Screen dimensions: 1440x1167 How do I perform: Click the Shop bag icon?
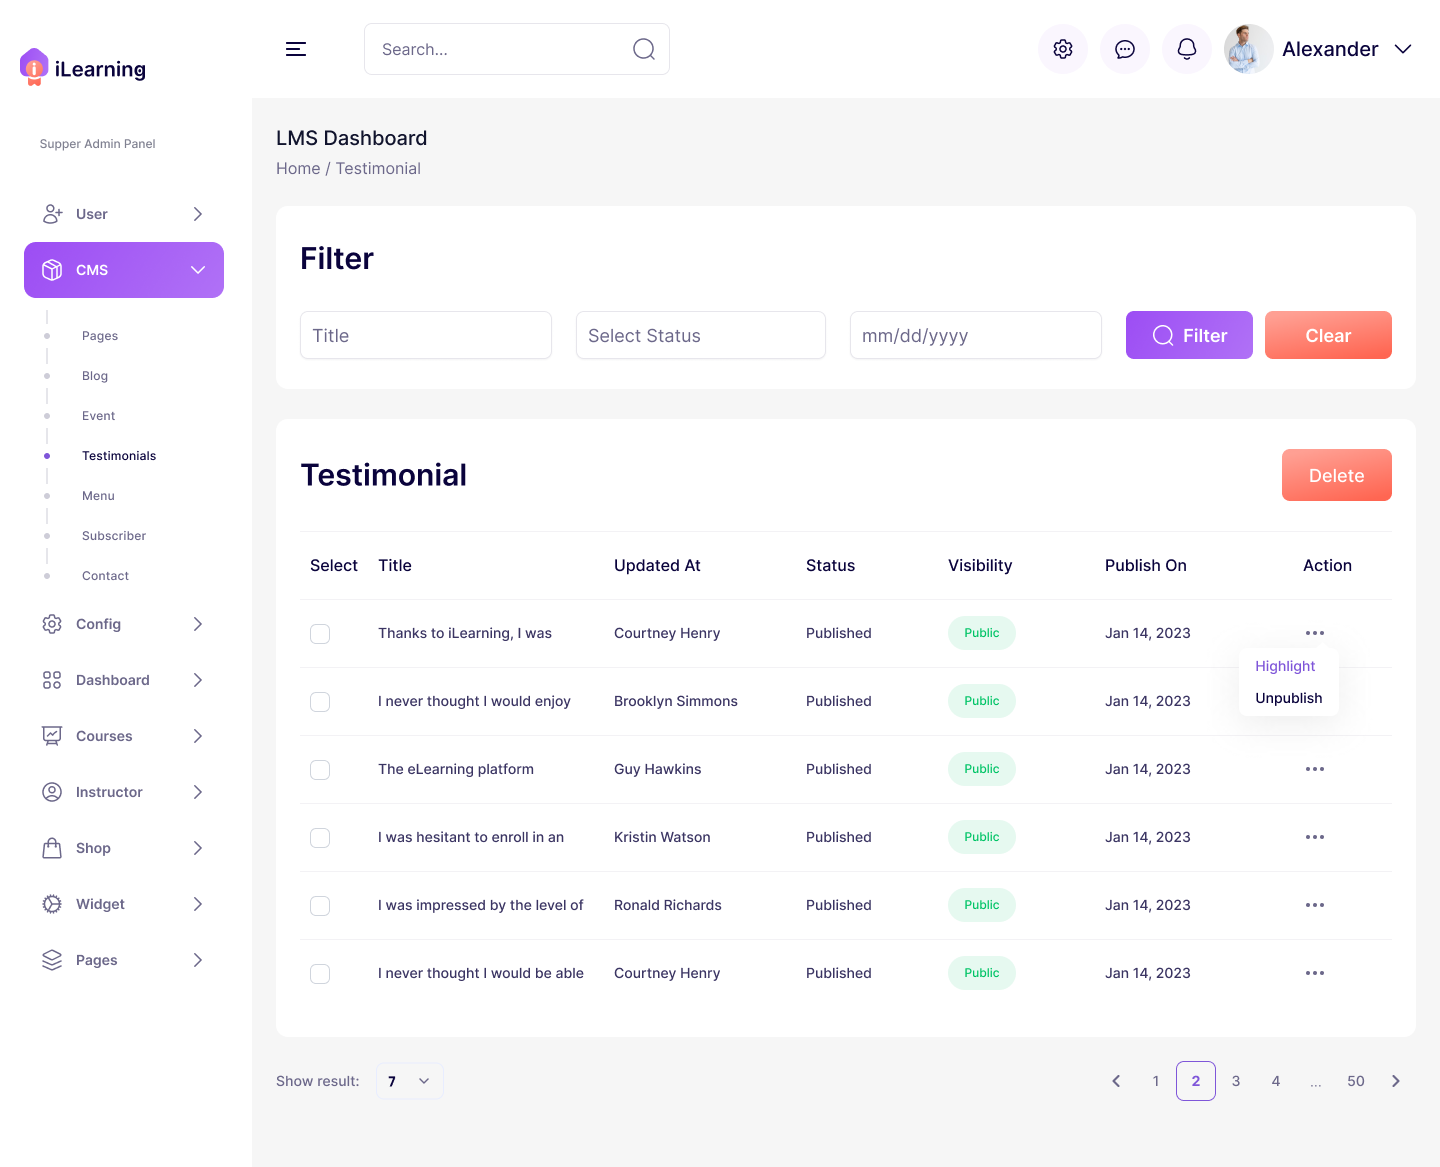pos(52,848)
